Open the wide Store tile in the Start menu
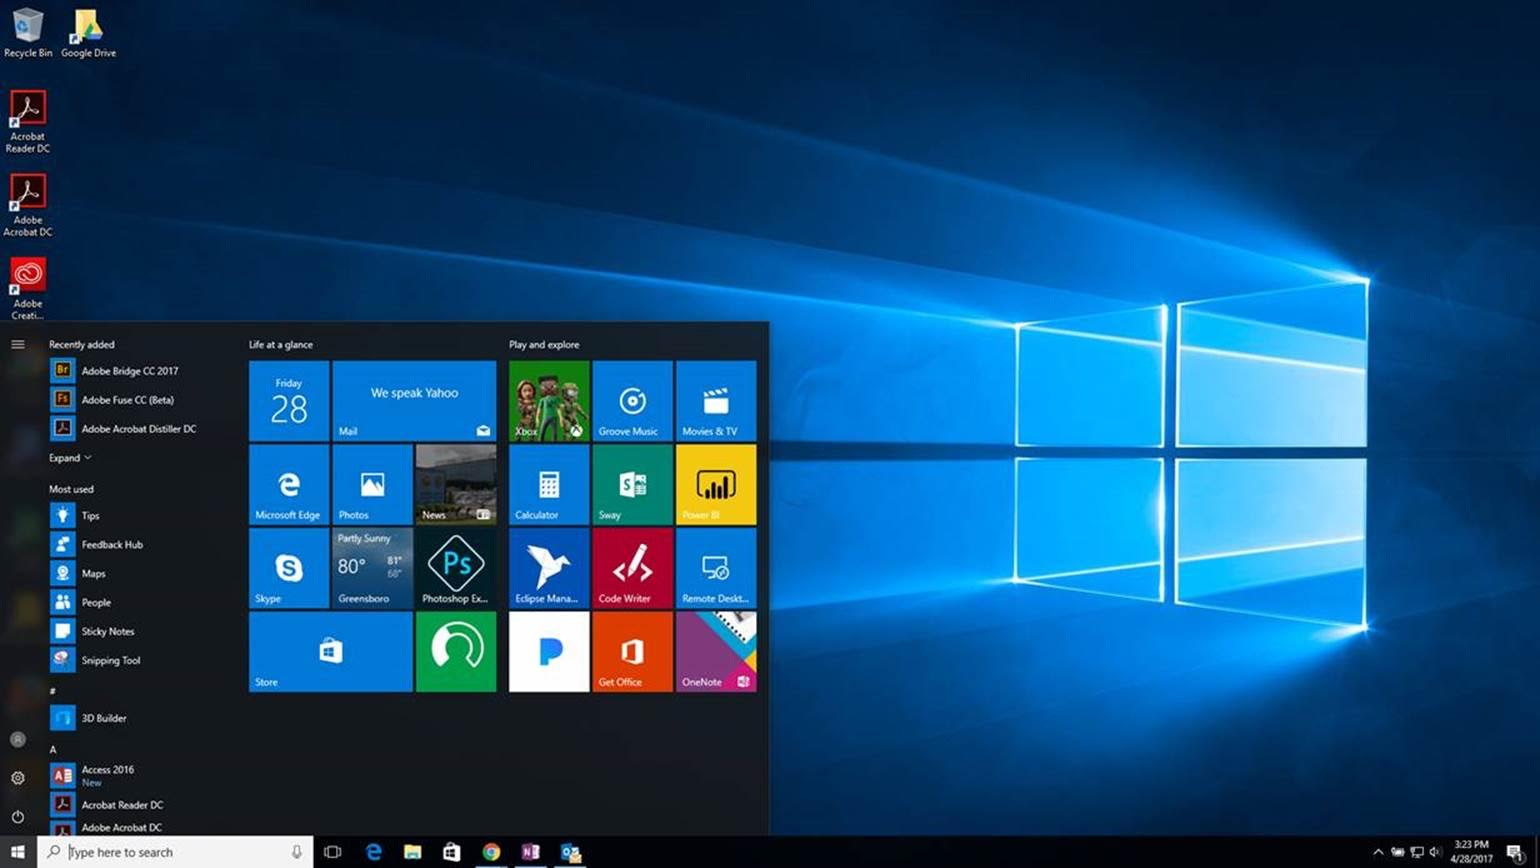The height and width of the screenshot is (868, 1540). click(x=331, y=652)
